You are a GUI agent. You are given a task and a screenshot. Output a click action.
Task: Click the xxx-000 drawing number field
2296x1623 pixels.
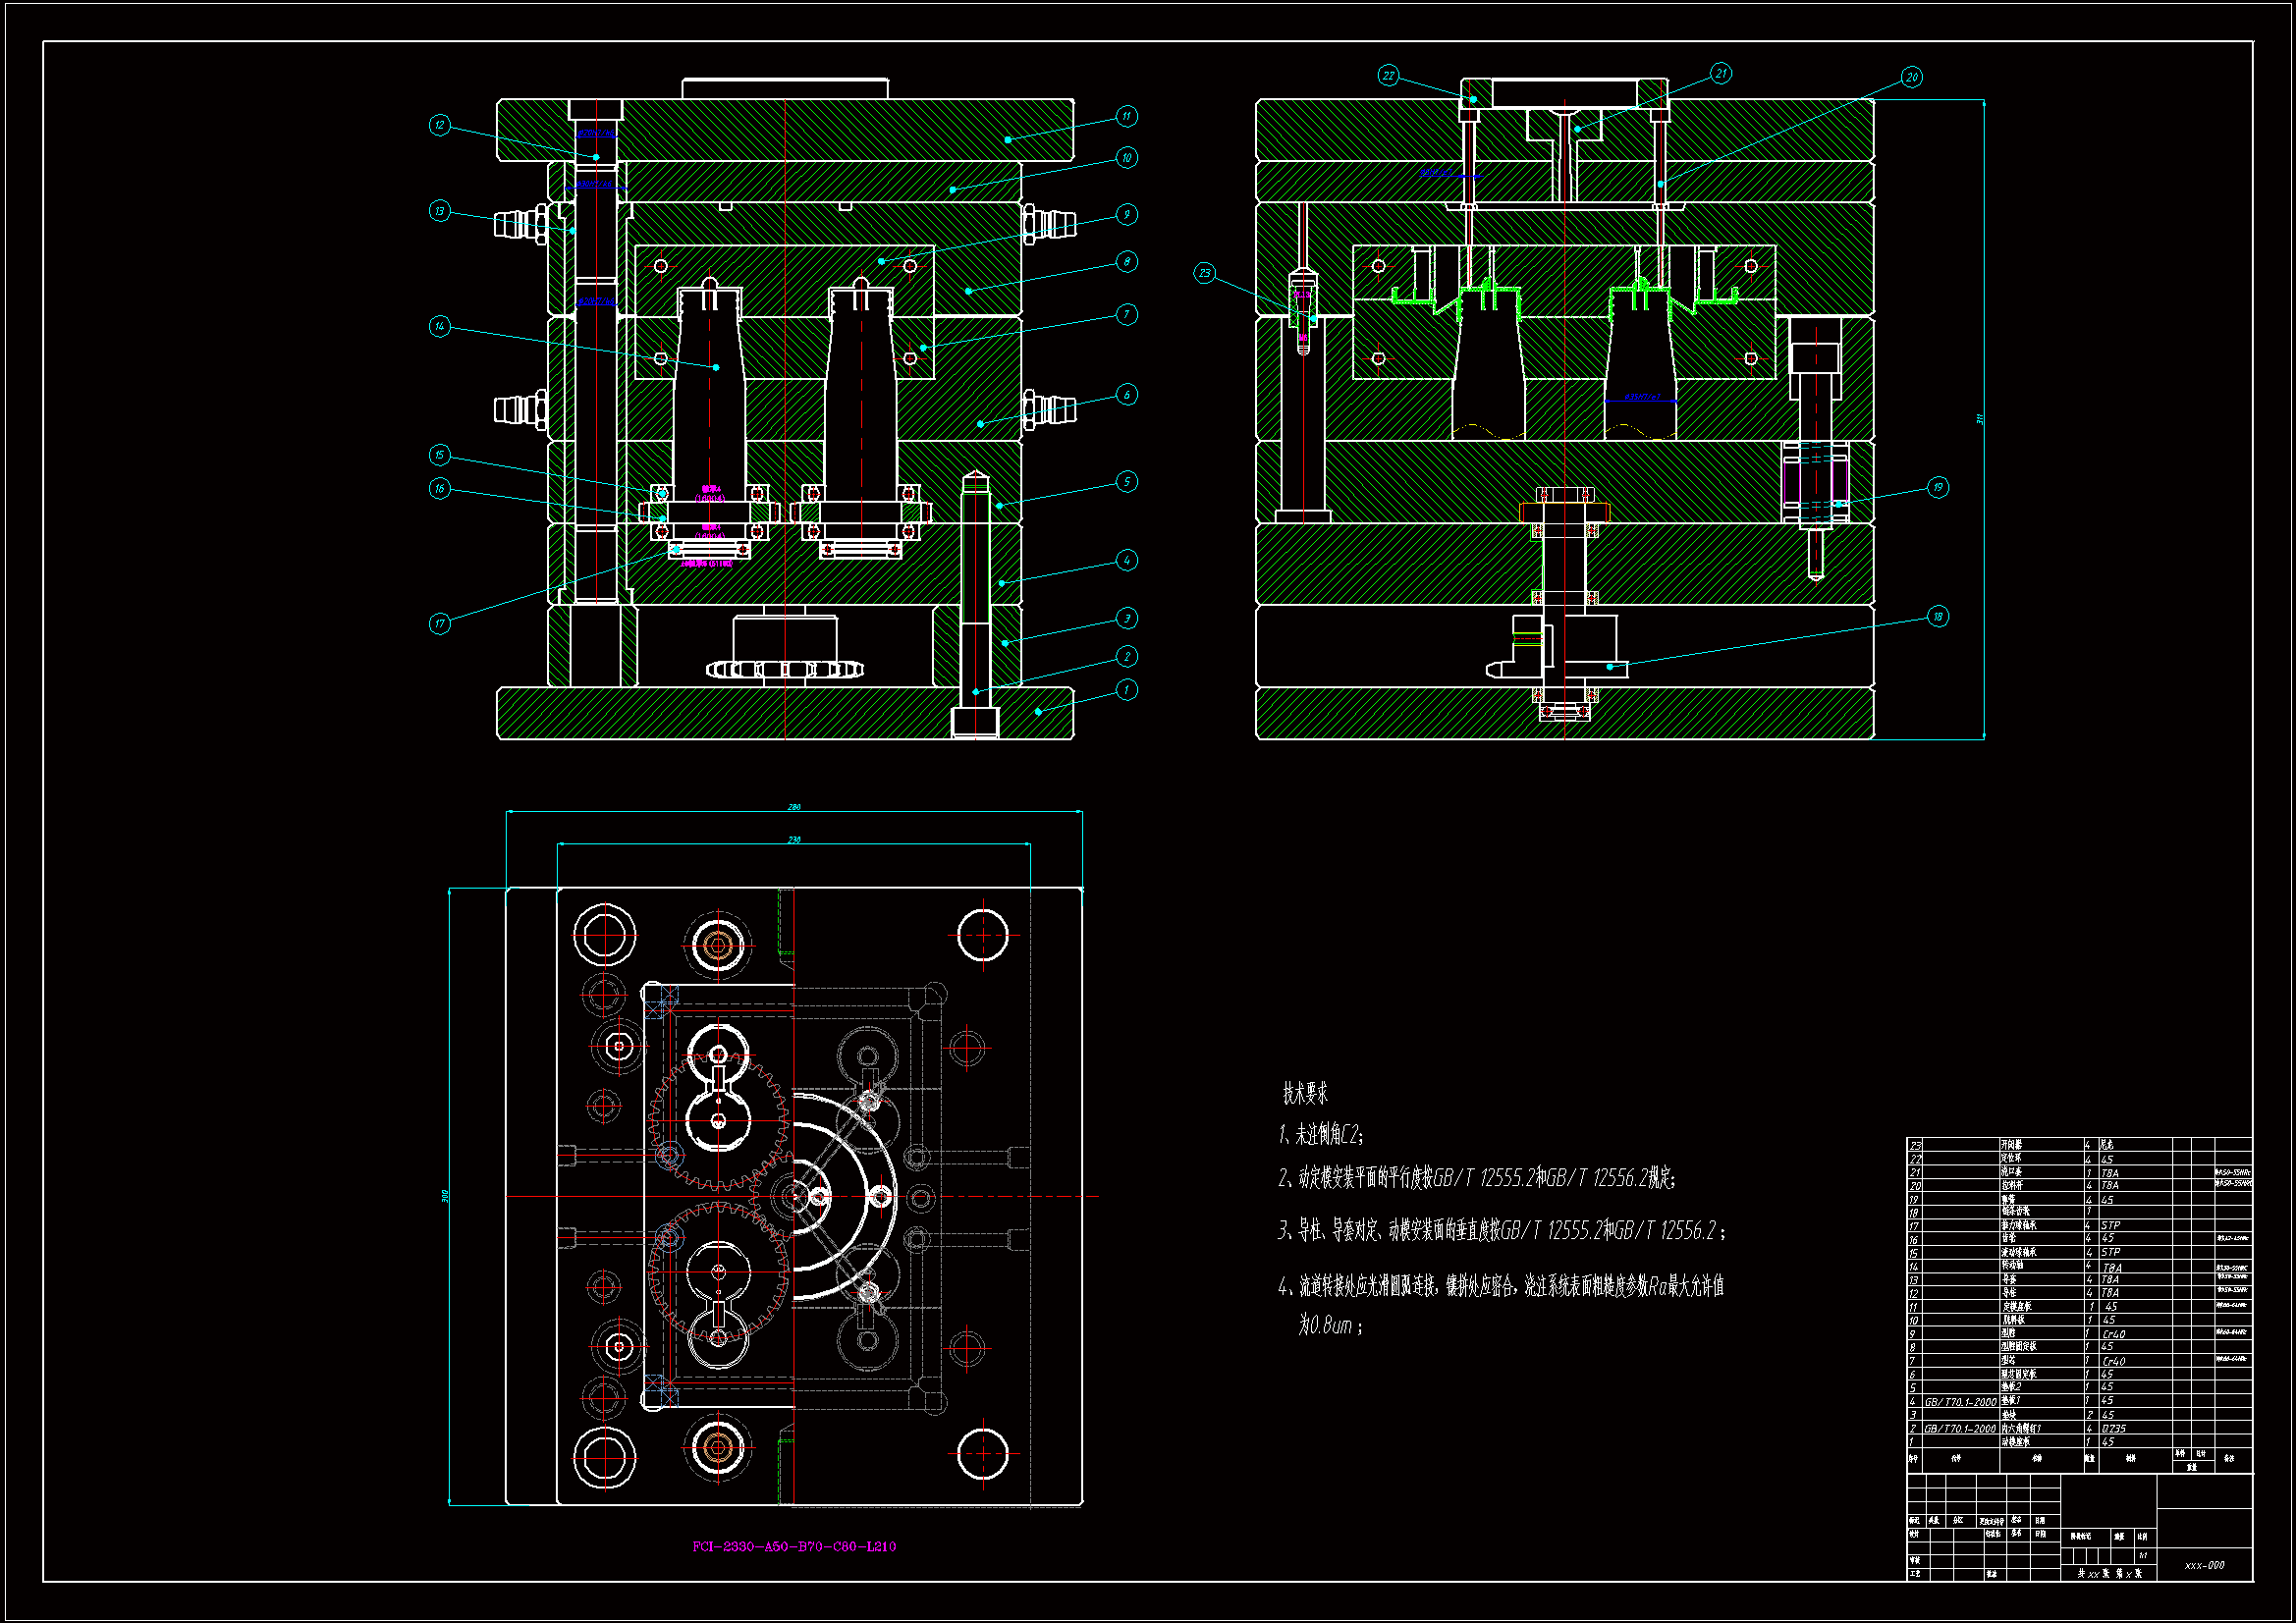(x=2204, y=1565)
